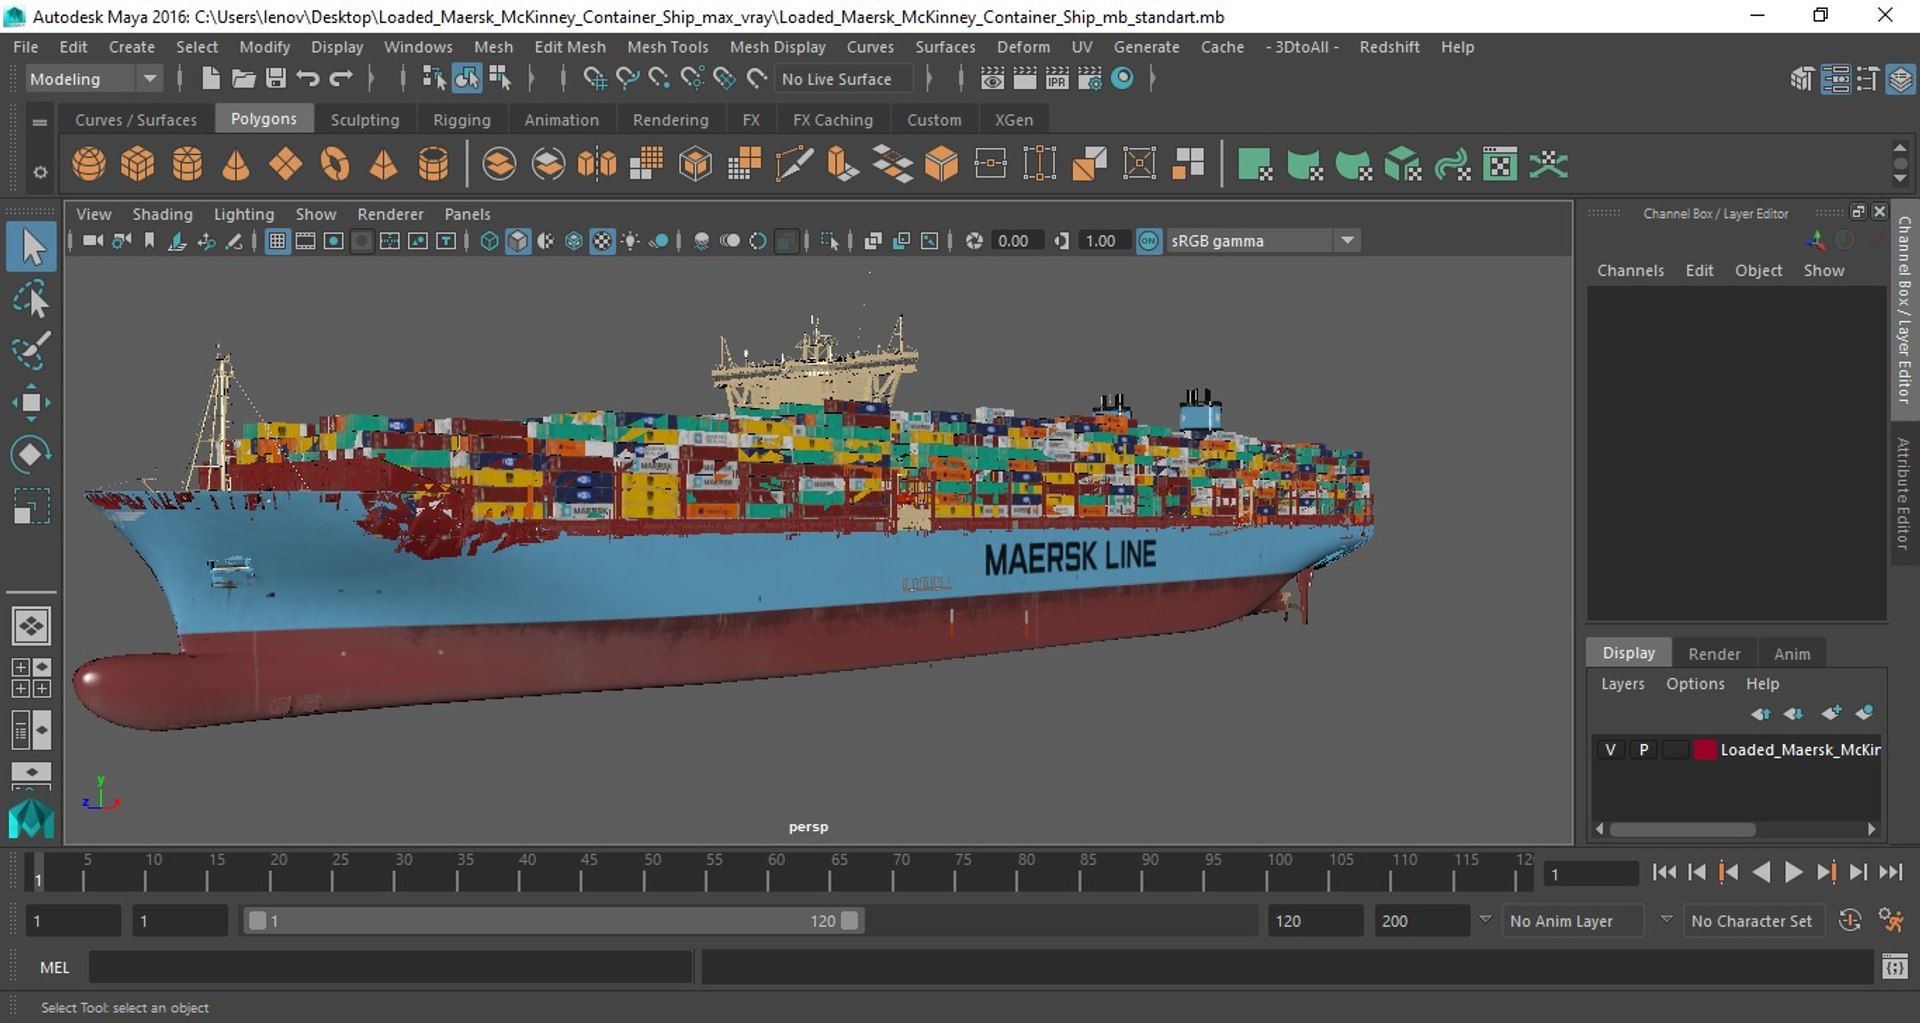Click the IPR render icon
This screenshot has height=1023, width=1920.
point(1057,78)
